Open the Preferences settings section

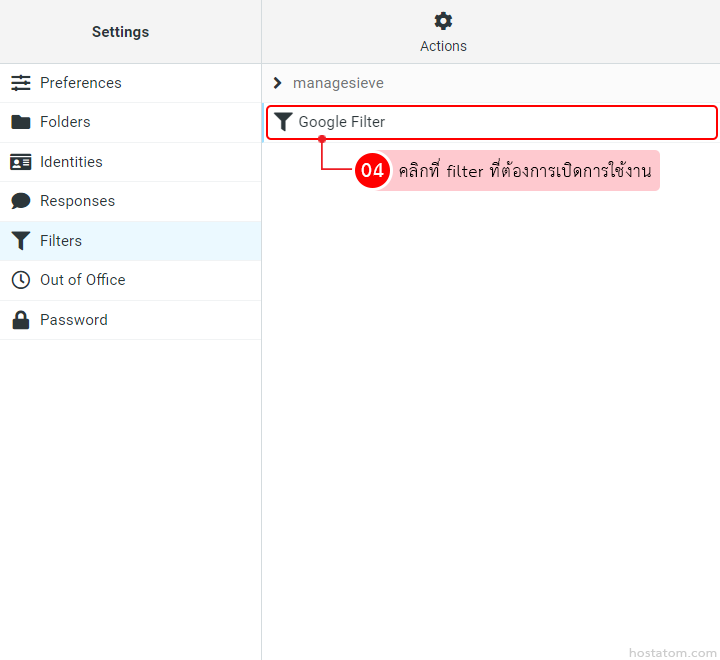[81, 83]
